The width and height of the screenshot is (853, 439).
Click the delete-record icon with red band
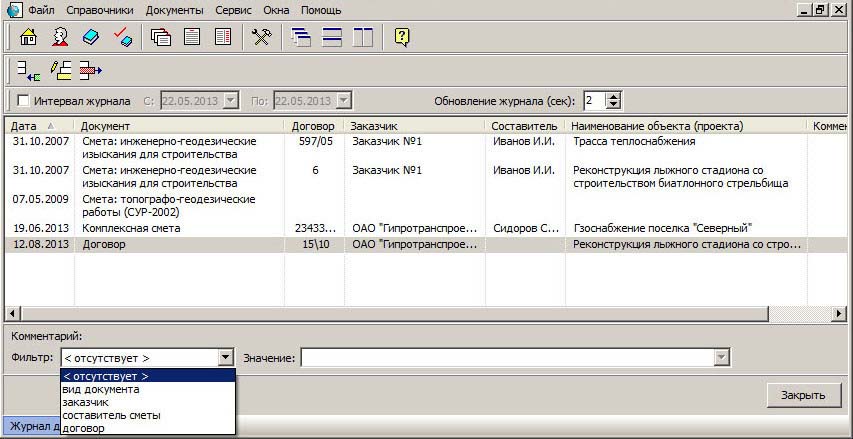91,70
